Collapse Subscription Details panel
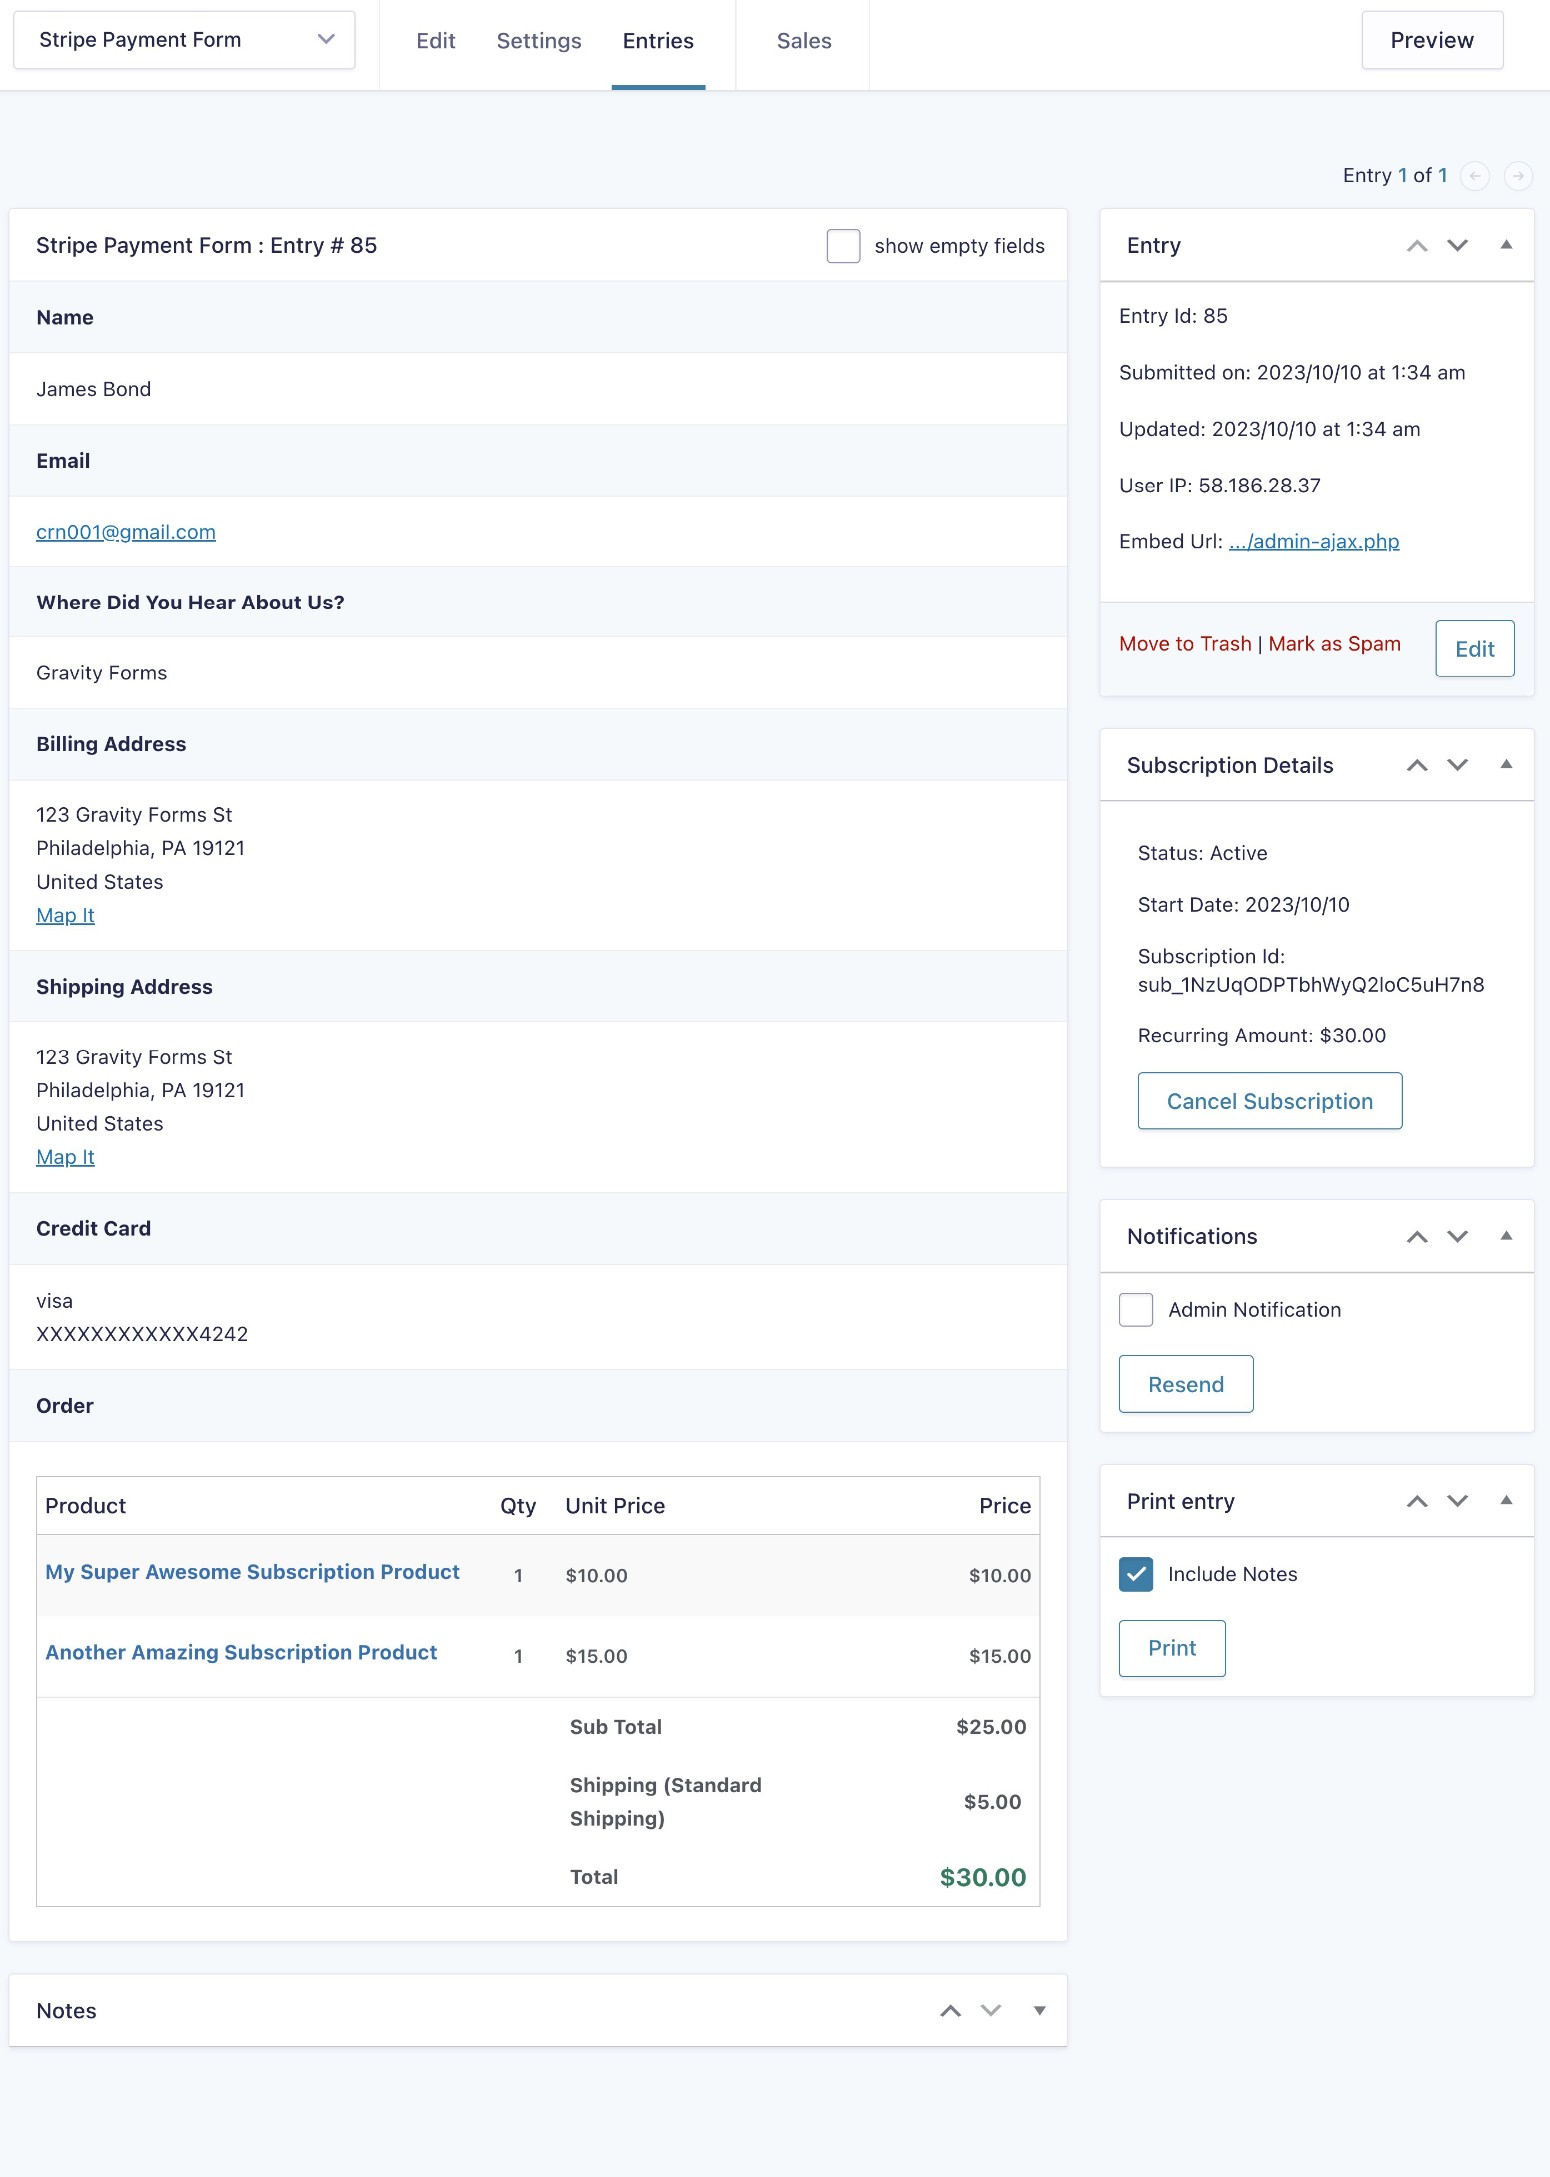This screenshot has width=1550, height=2177. click(x=1506, y=765)
